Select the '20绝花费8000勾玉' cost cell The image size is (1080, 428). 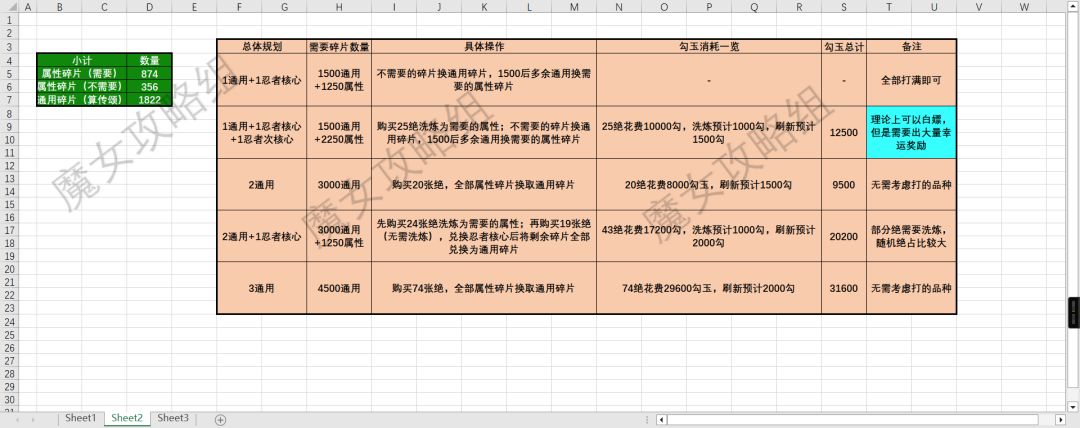709,185
